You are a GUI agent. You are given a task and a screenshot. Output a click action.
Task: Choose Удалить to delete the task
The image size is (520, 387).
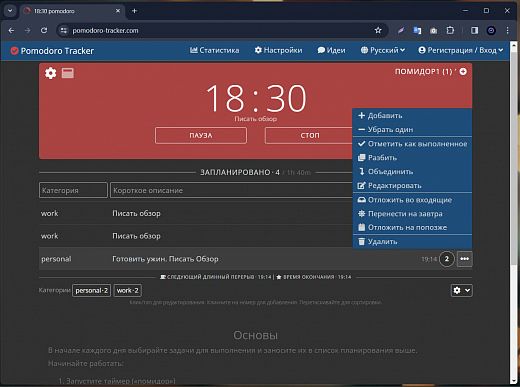(412, 241)
